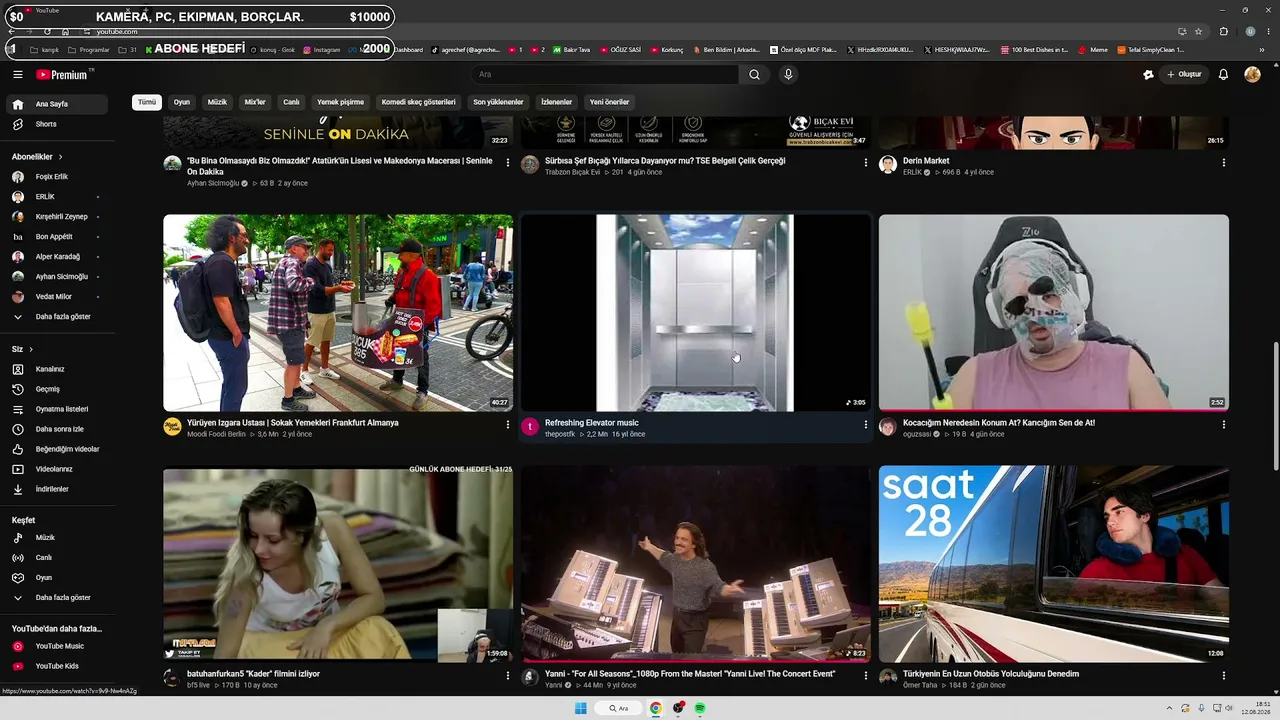Click Moodi Foodi Berlin channel avatar

click(172, 426)
